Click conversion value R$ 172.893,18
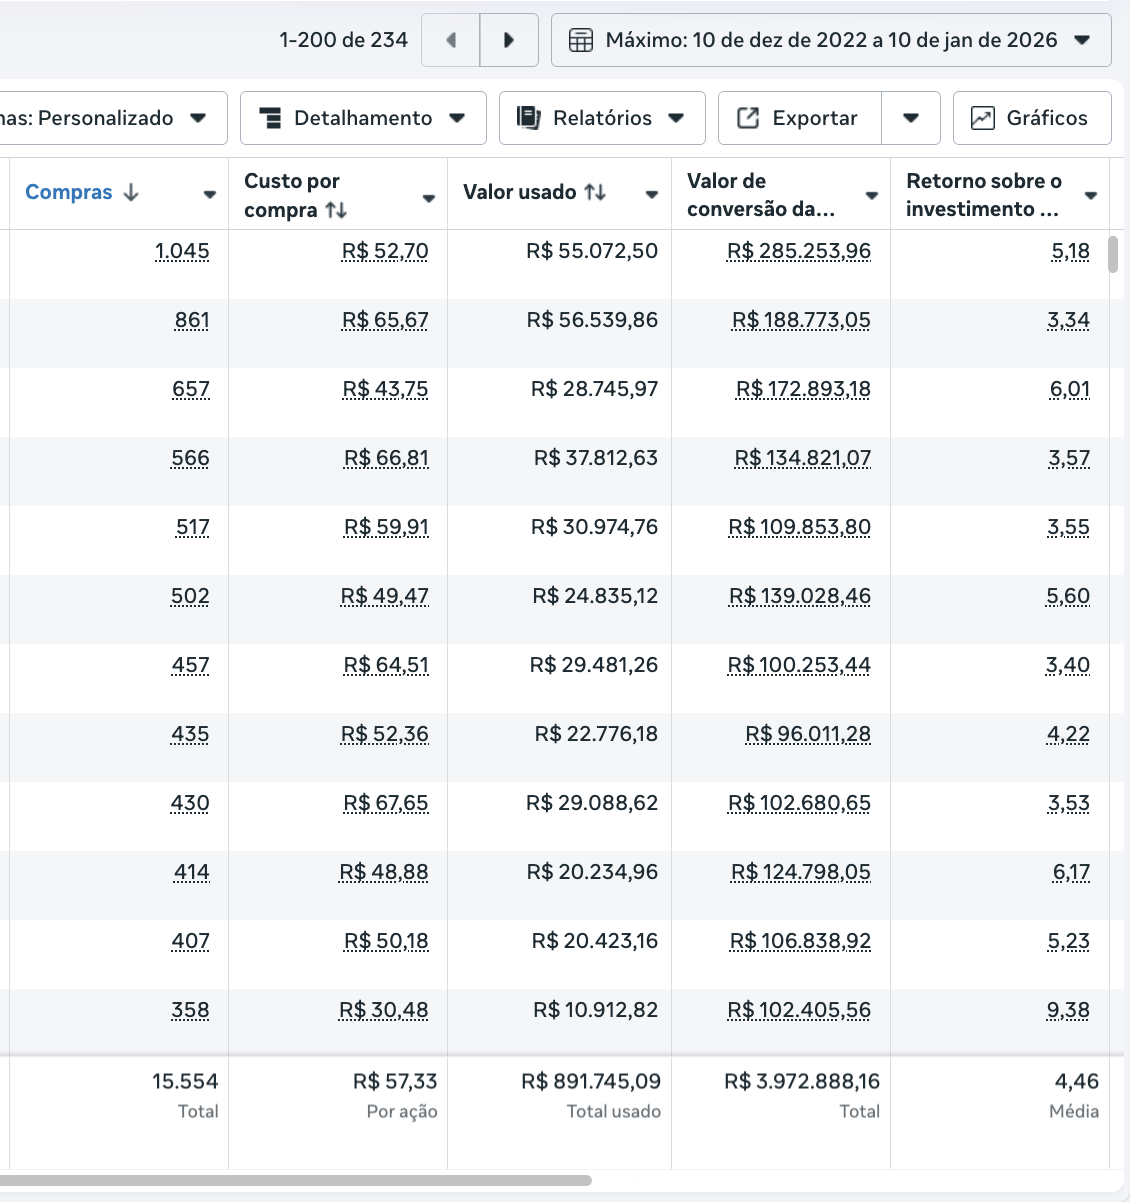The height and width of the screenshot is (1202, 1130). tap(803, 389)
